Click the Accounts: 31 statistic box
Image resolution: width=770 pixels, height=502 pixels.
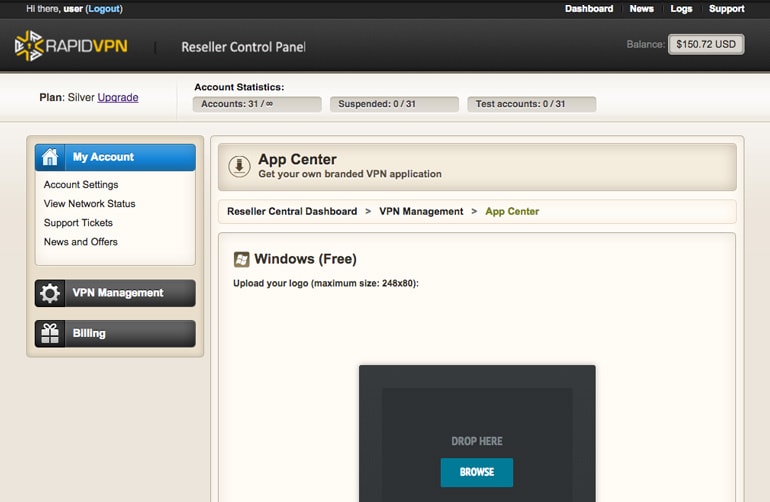click(x=257, y=104)
